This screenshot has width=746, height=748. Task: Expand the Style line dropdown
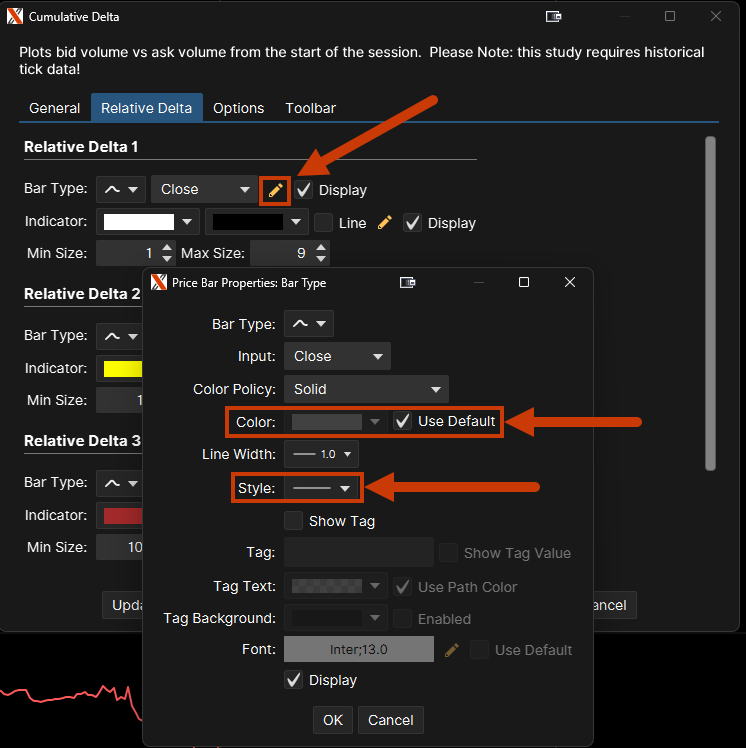tap(322, 488)
